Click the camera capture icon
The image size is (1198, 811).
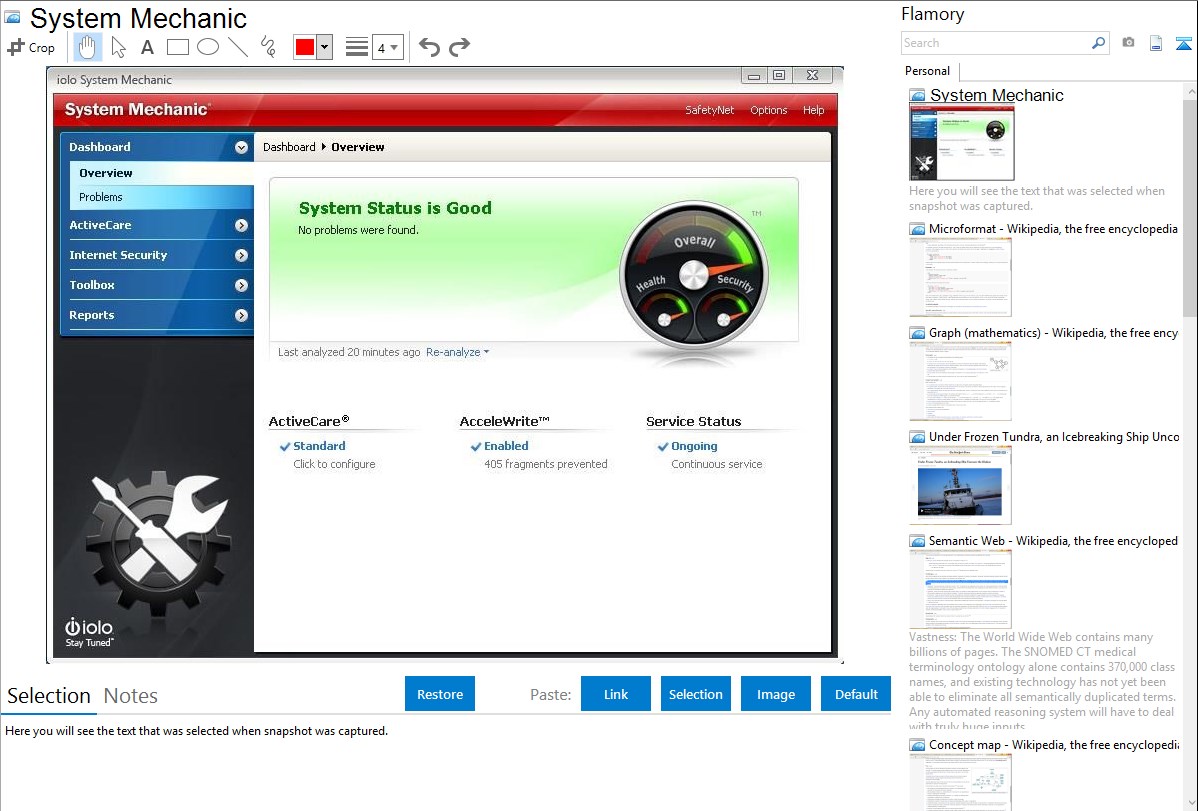click(x=1128, y=43)
